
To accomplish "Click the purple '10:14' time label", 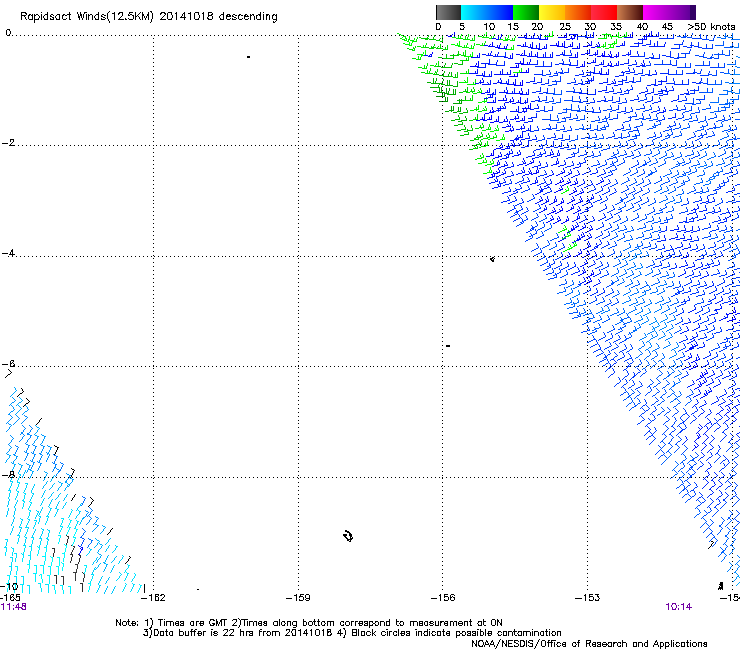I will click(x=678, y=607).
